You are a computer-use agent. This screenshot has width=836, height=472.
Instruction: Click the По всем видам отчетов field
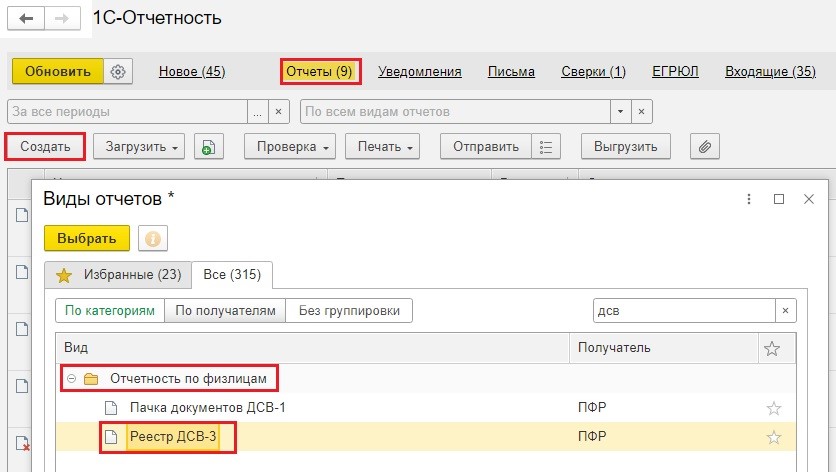(x=456, y=112)
